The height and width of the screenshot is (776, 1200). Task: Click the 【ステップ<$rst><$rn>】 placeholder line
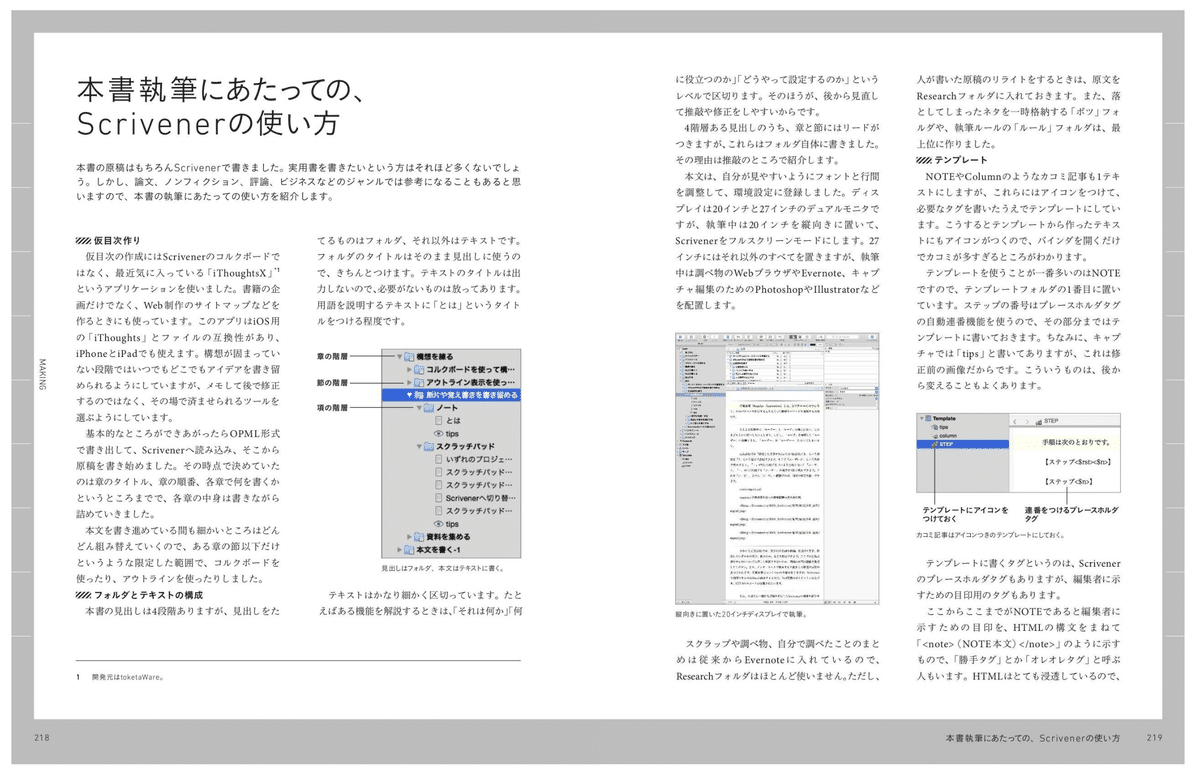point(1078,462)
